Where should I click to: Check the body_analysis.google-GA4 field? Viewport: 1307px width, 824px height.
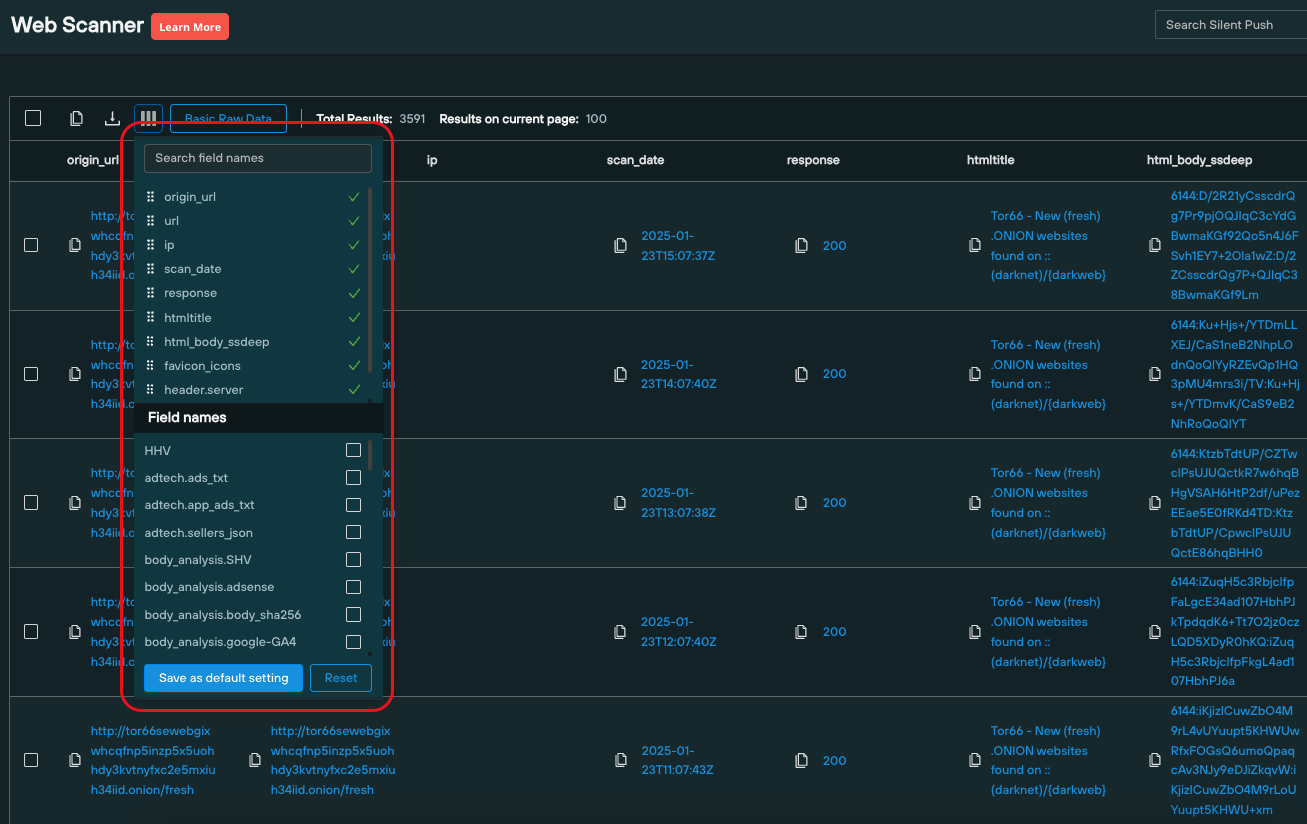(x=353, y=642)
